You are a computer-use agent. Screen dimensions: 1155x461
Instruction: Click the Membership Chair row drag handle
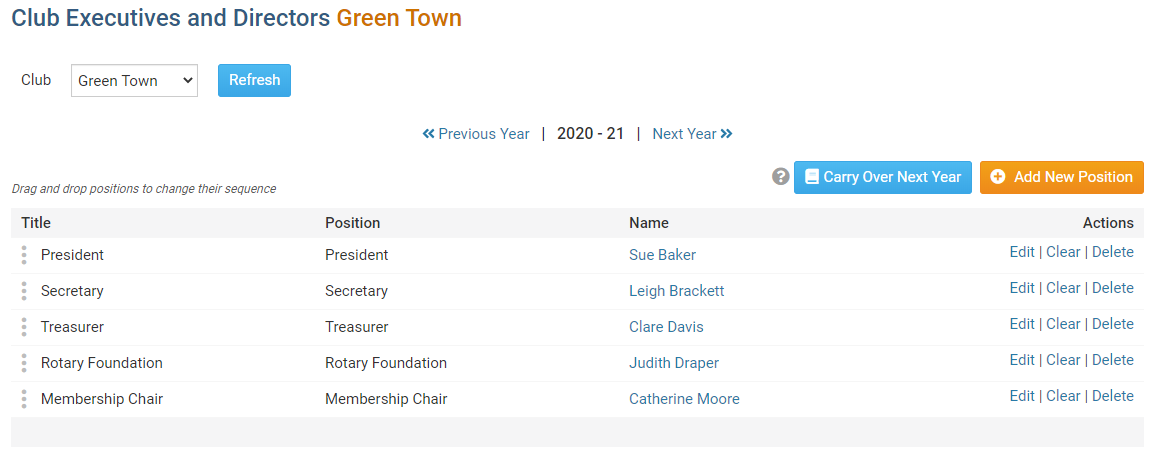(x=24, y=399)
